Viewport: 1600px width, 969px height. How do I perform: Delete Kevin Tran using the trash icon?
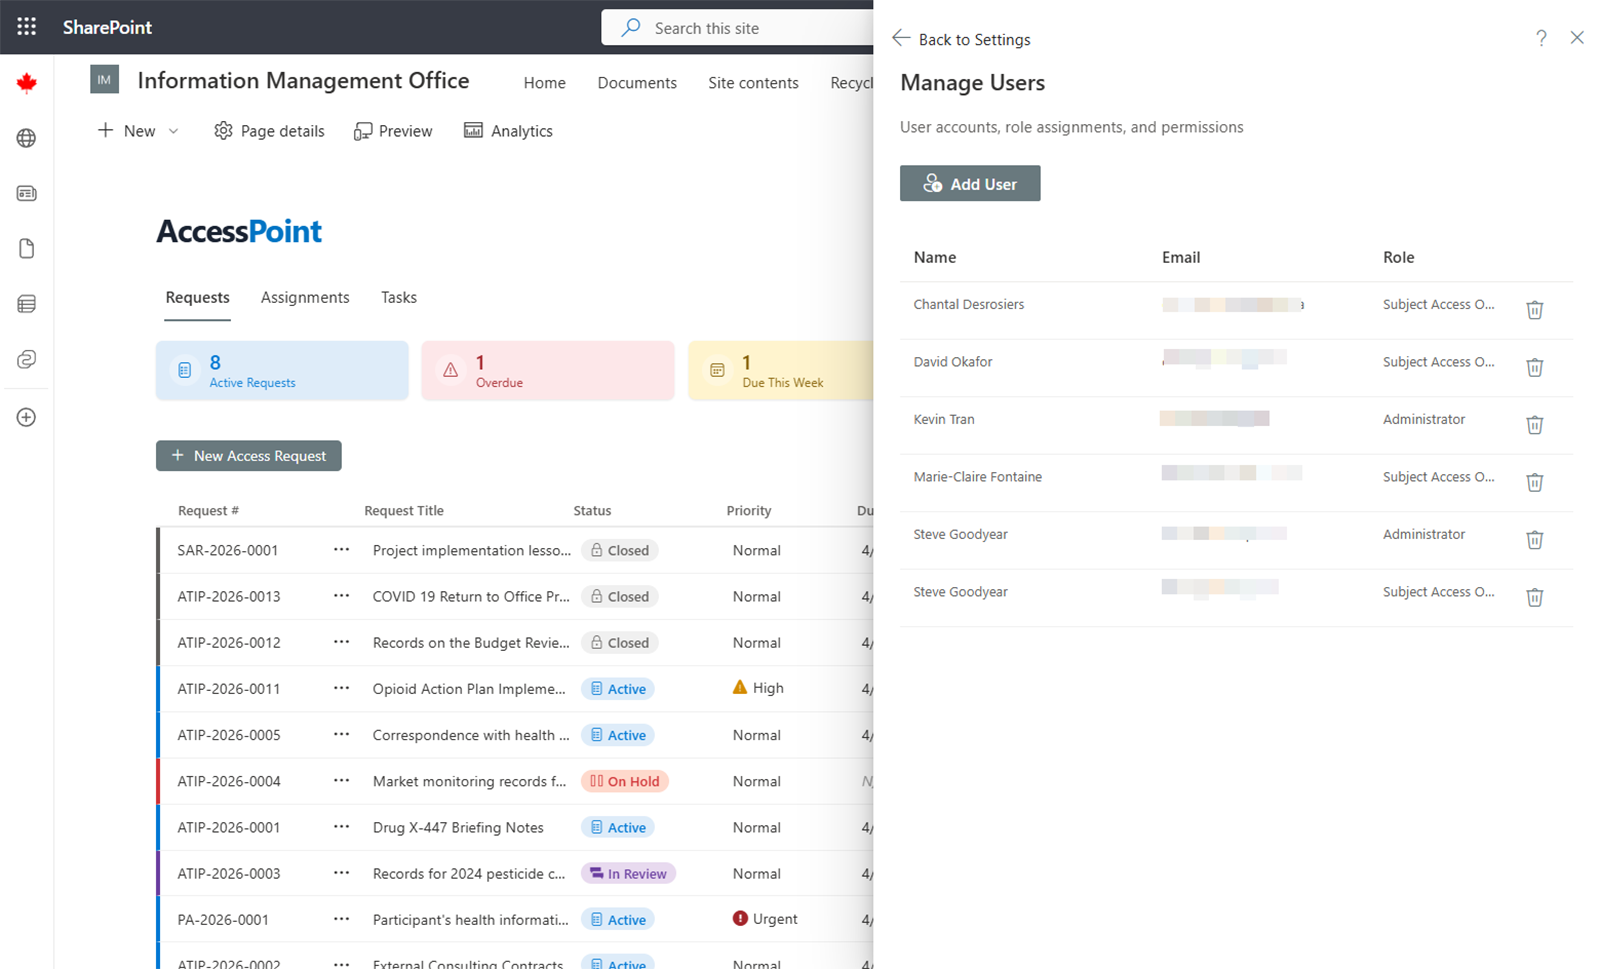tap(1535, 425)
